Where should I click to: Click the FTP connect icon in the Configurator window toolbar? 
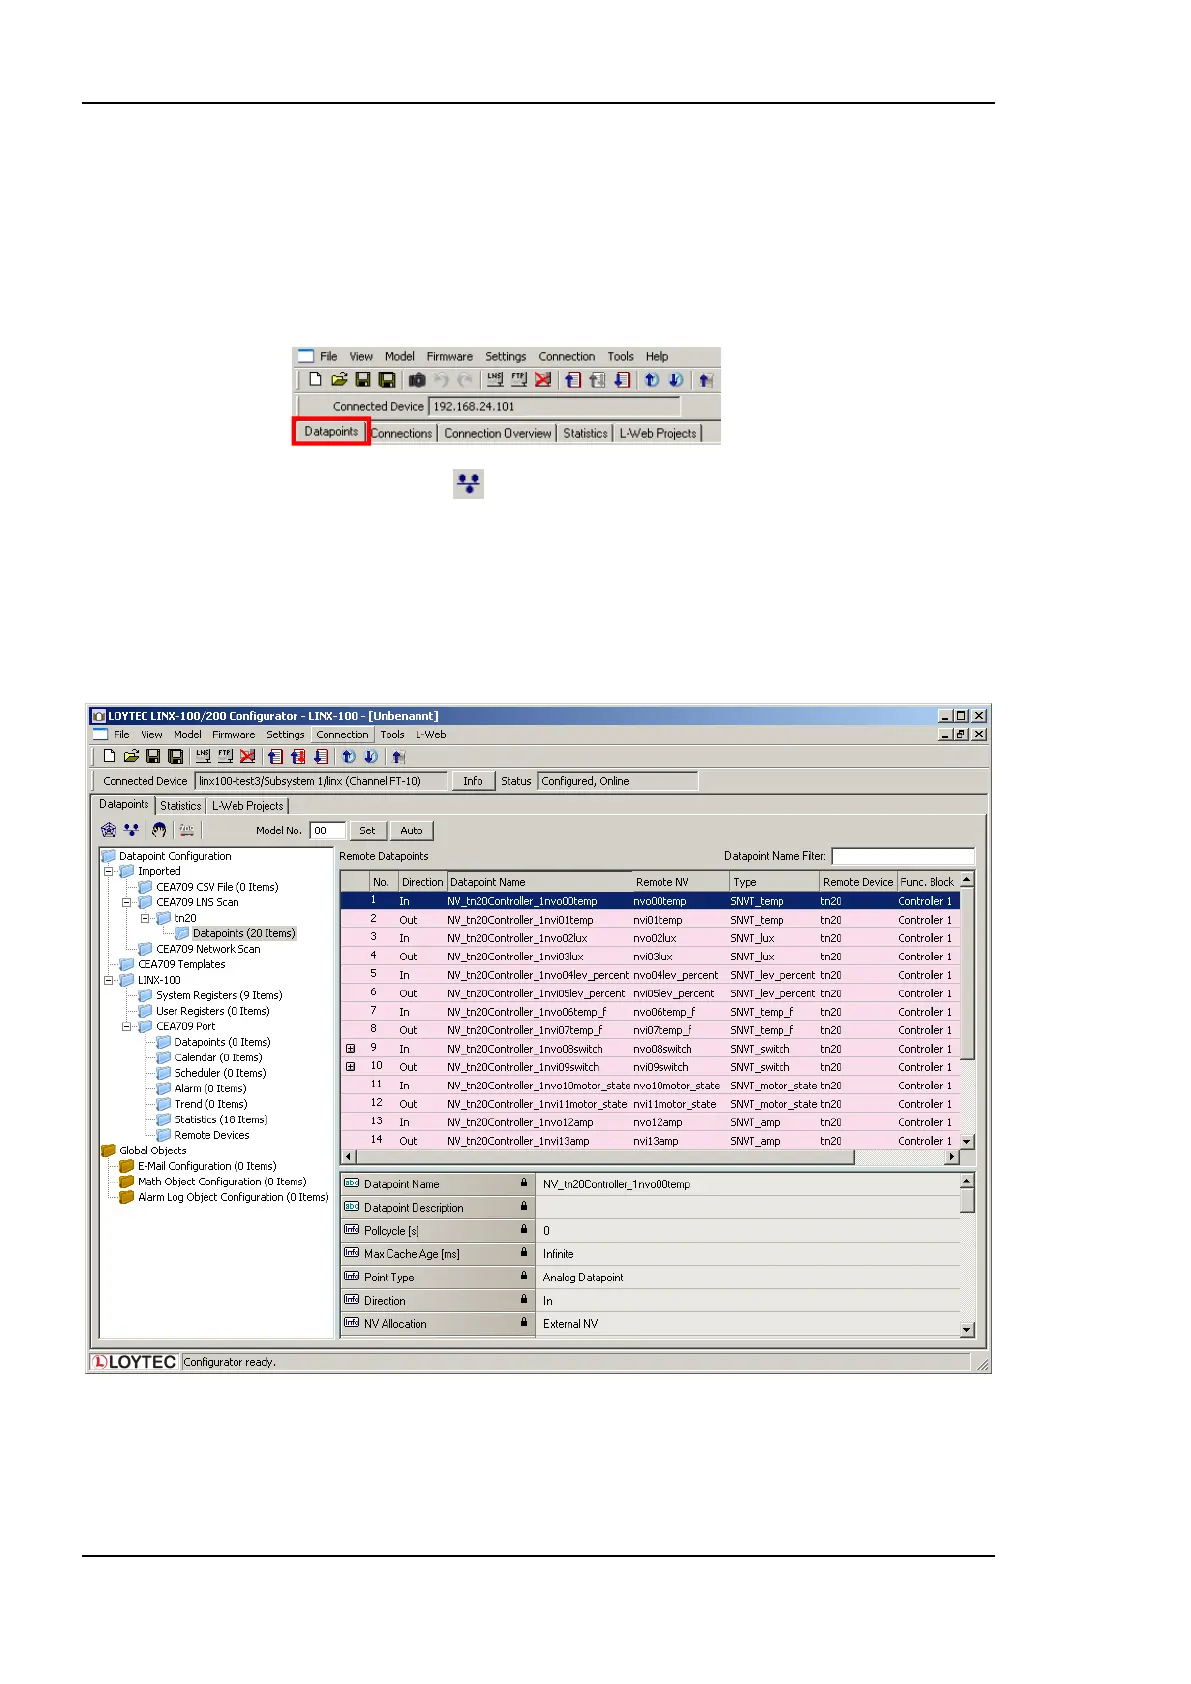[225, 756]
